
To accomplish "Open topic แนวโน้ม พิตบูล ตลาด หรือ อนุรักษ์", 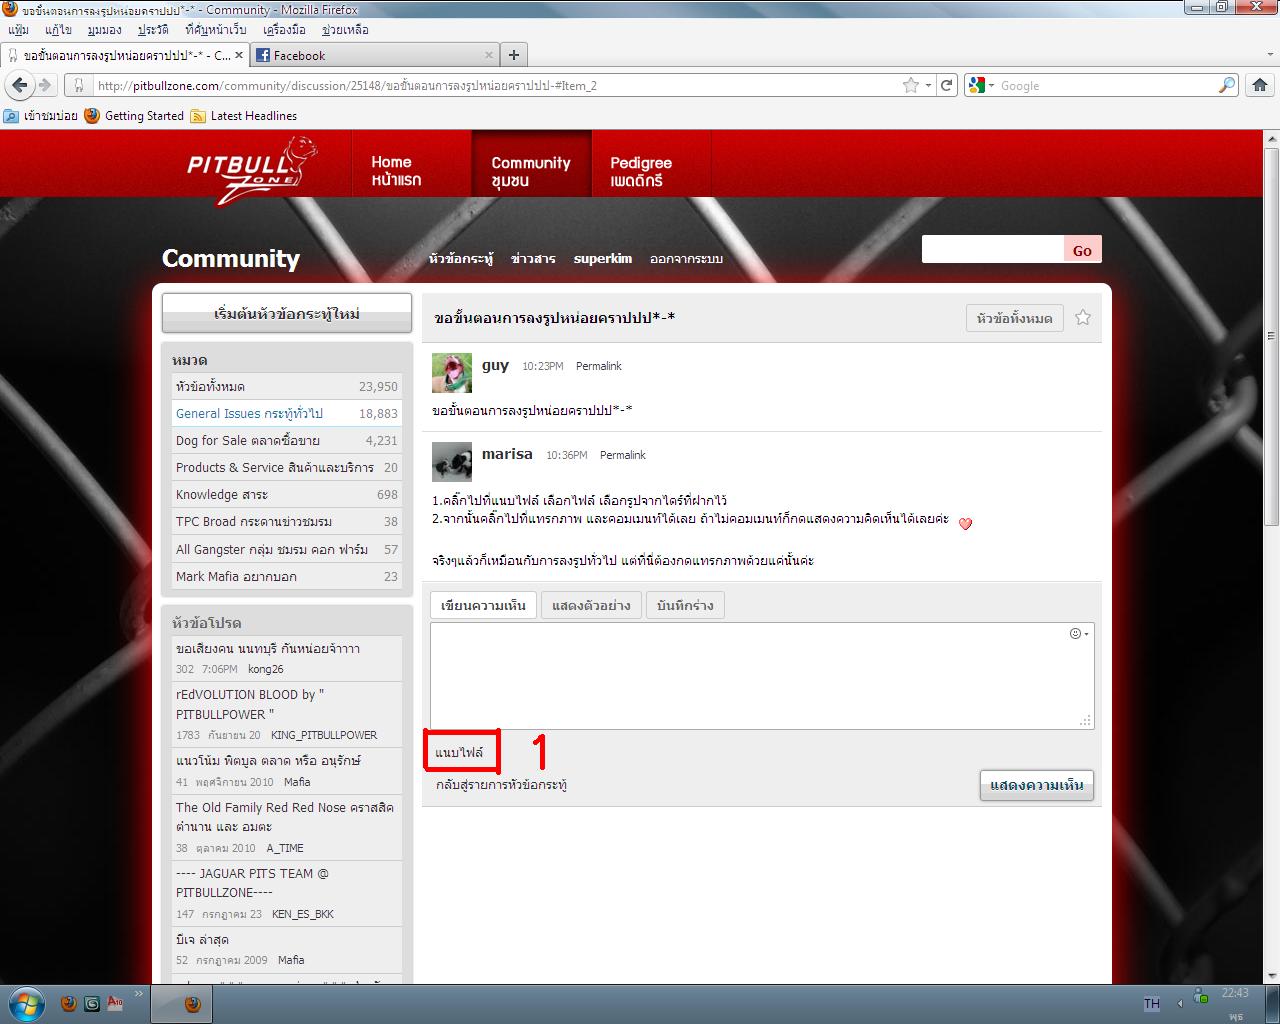I will (x=268, y=760).
